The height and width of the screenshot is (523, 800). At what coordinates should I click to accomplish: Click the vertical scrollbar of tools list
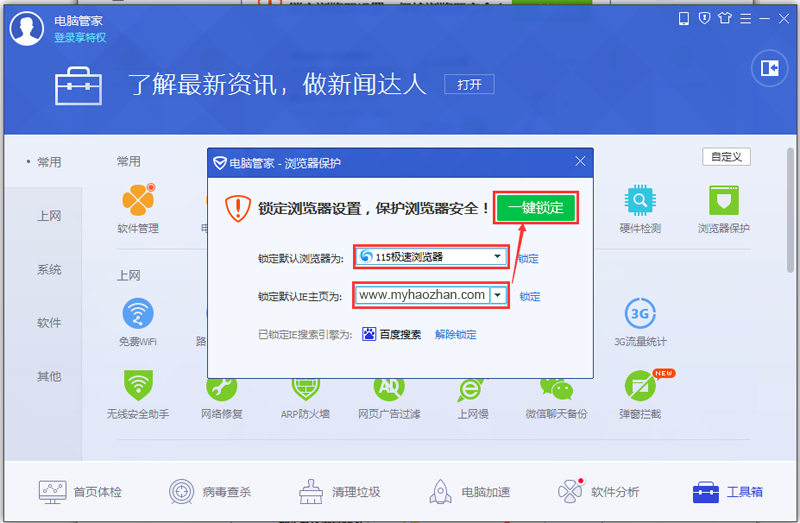point(790,212)
